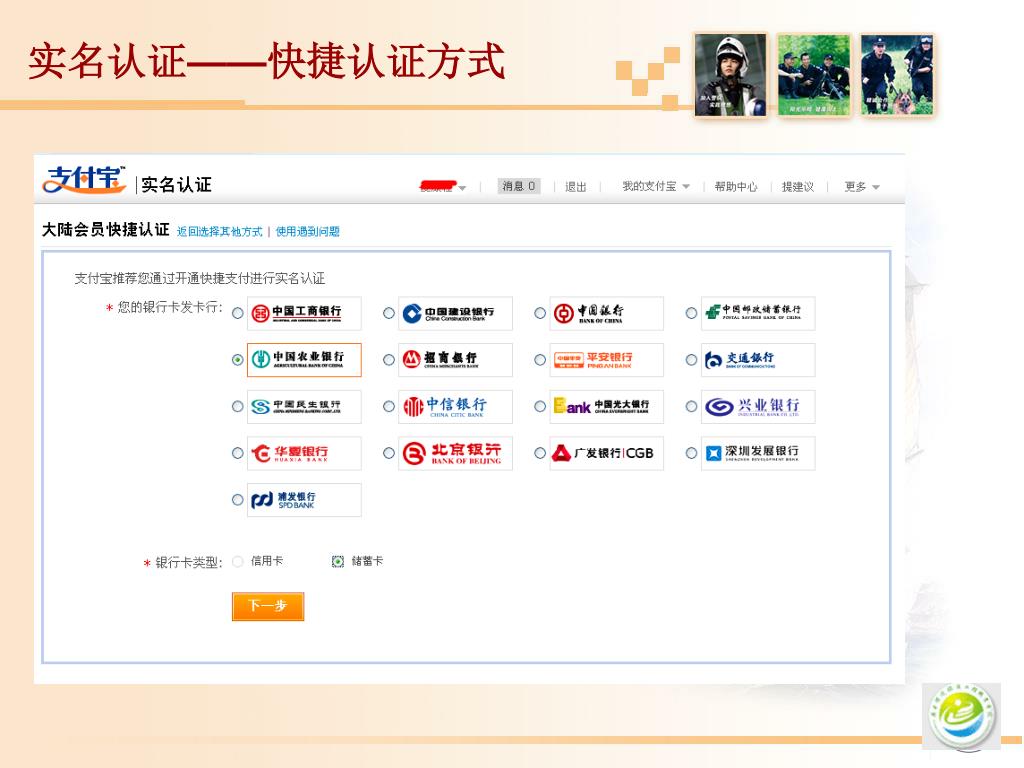Open 帮助中心 help center
This screenshot has height=768, width=1024.
pos(736,187)
